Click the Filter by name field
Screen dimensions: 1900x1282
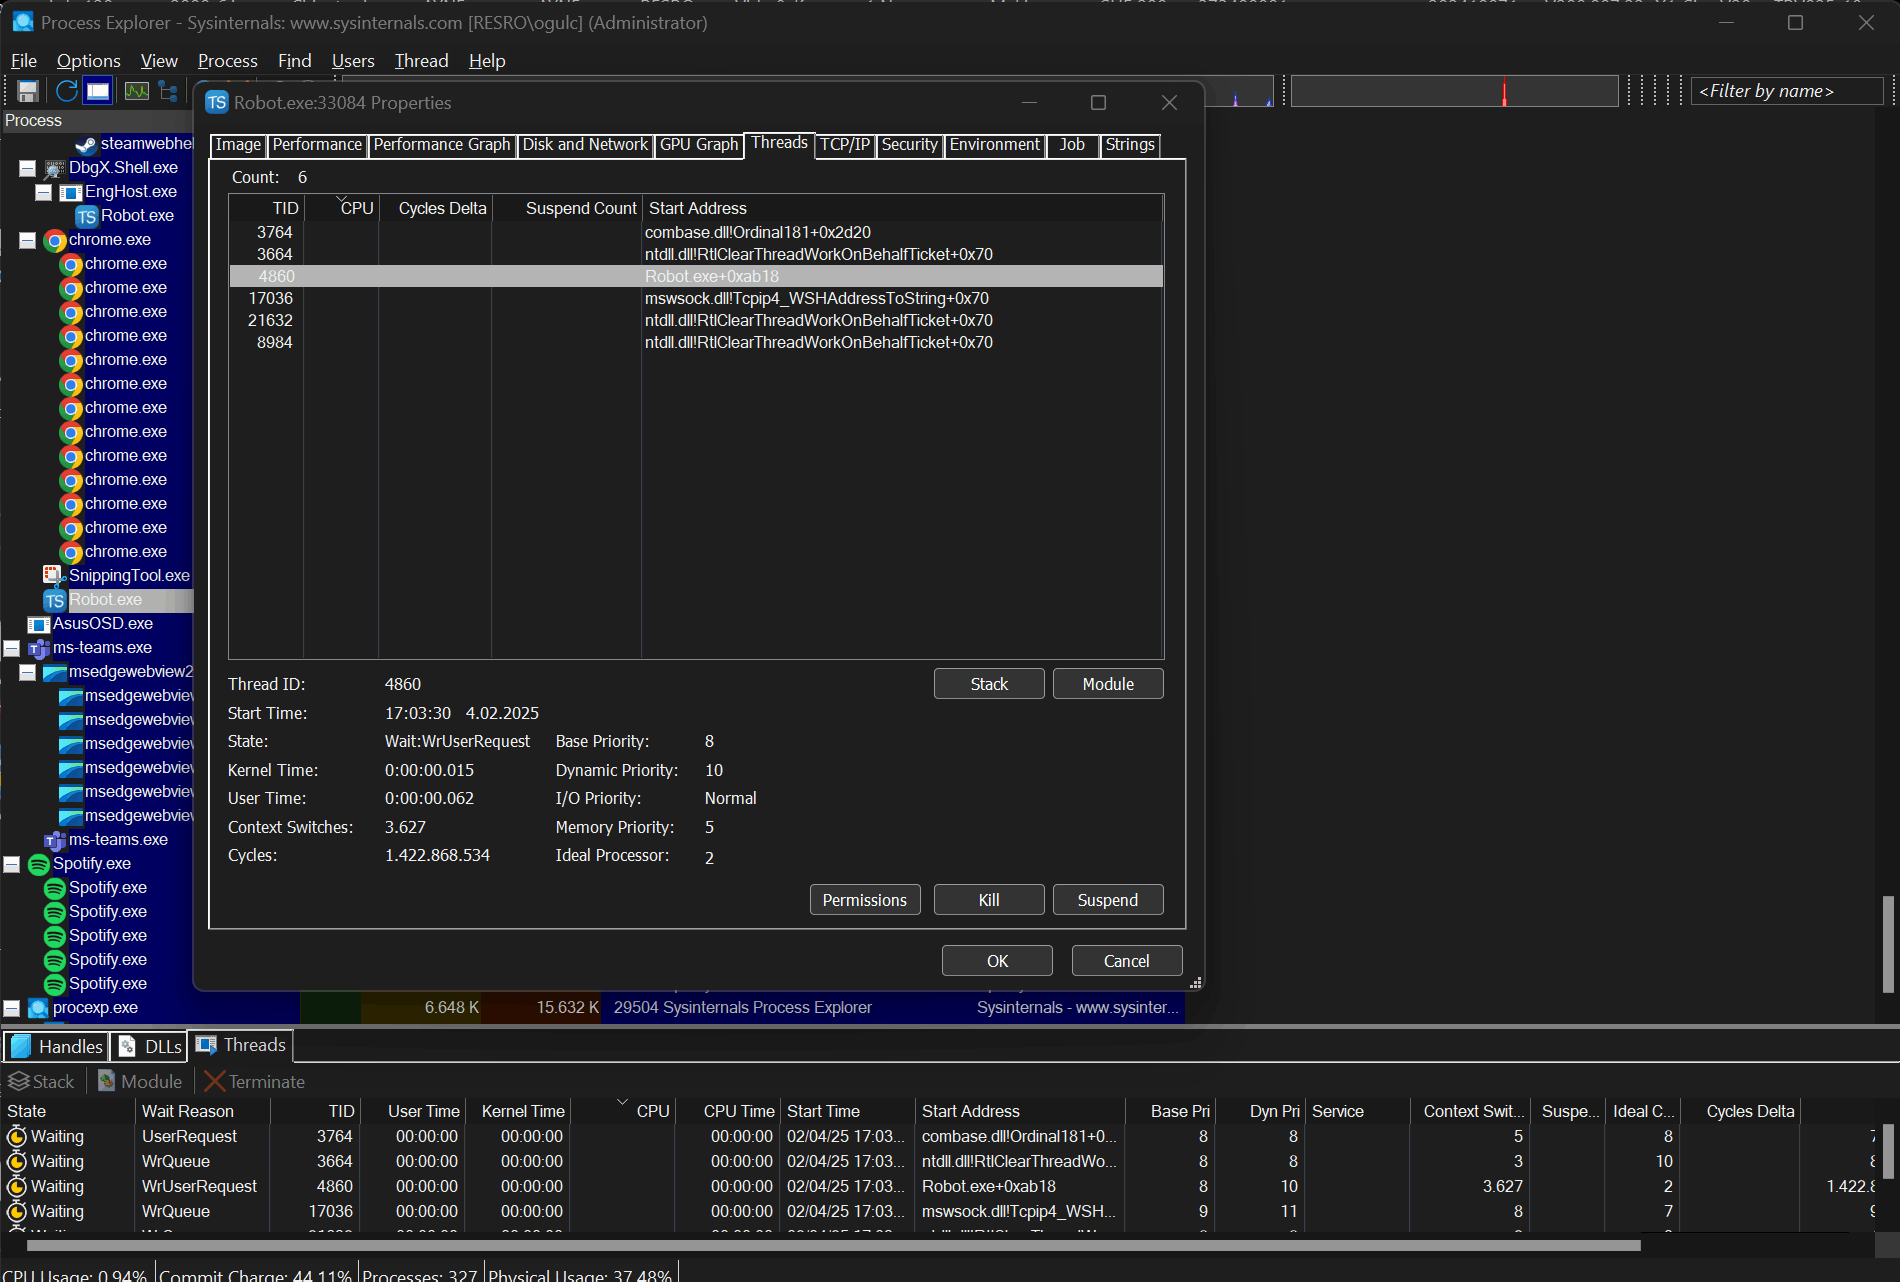click(x=1785, y=91)
